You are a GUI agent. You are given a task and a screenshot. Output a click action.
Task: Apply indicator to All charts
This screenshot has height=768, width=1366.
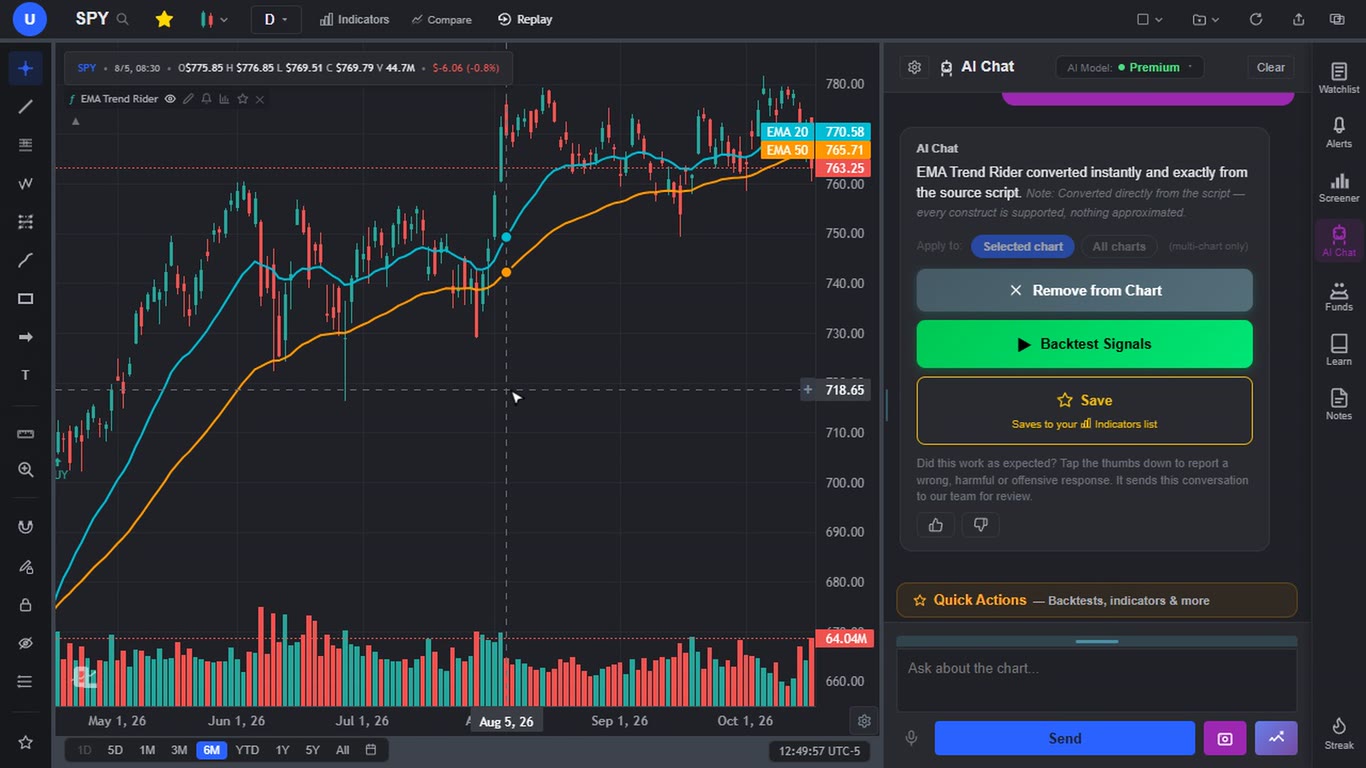1119,246
